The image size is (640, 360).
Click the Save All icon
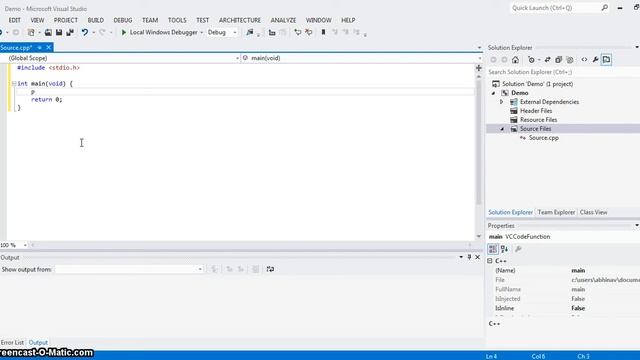[x=70, y=32]
